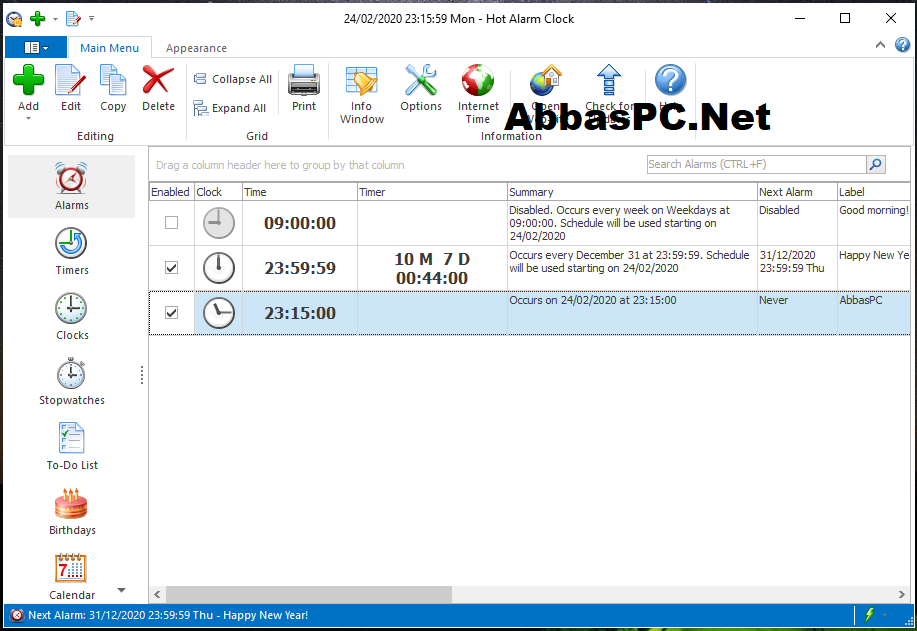Open the Stopwatches section
The width and height of the screenshot is (917, 631).
click(71, 382)
